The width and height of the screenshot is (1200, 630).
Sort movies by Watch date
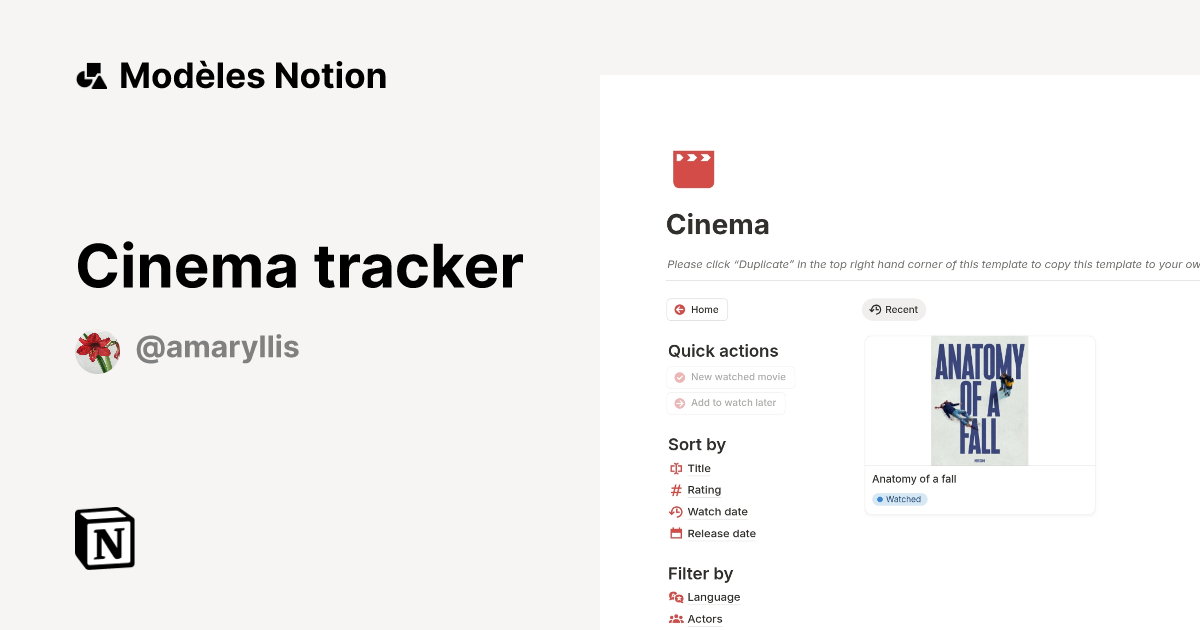click(x=716, y=511)
